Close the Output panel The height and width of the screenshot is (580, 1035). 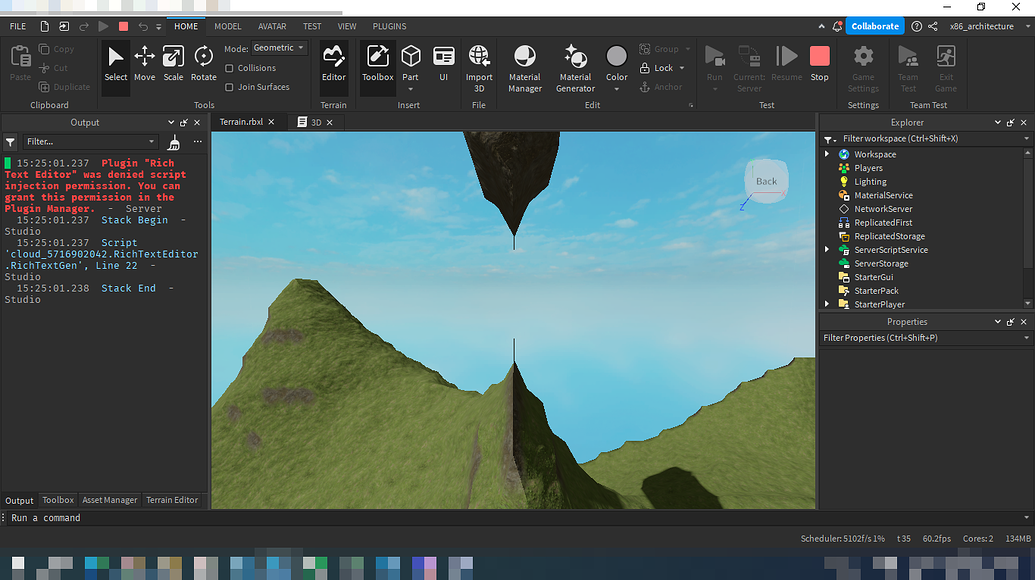point(197,123)
